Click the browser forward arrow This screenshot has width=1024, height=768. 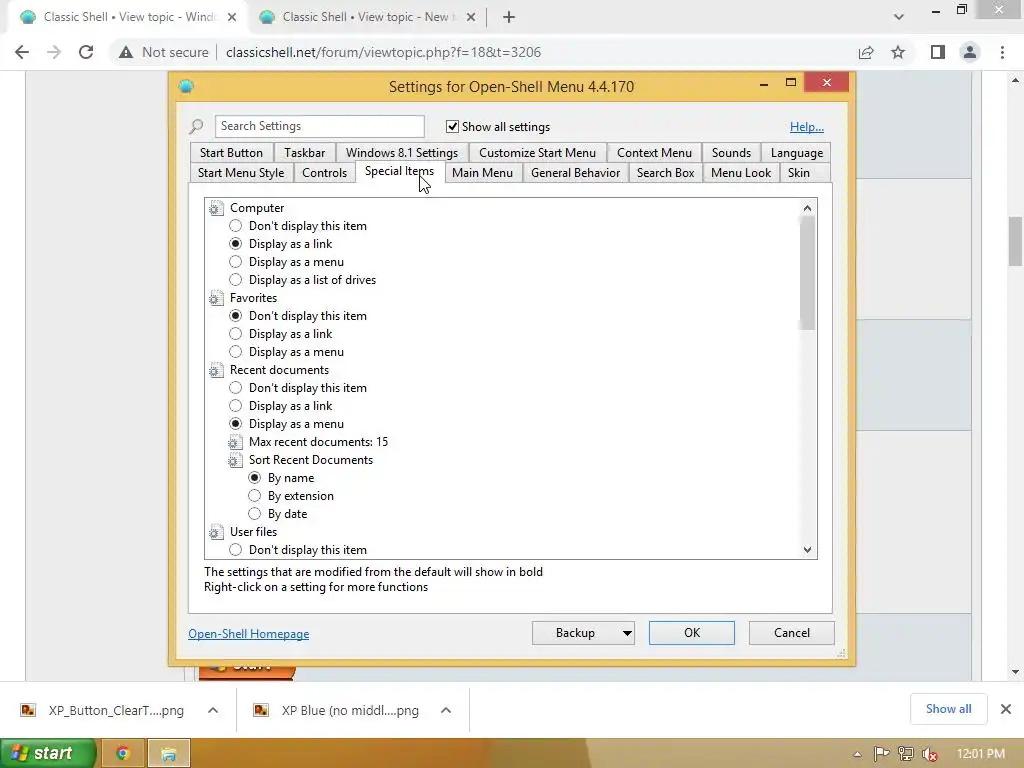click(x=54, y=52)
